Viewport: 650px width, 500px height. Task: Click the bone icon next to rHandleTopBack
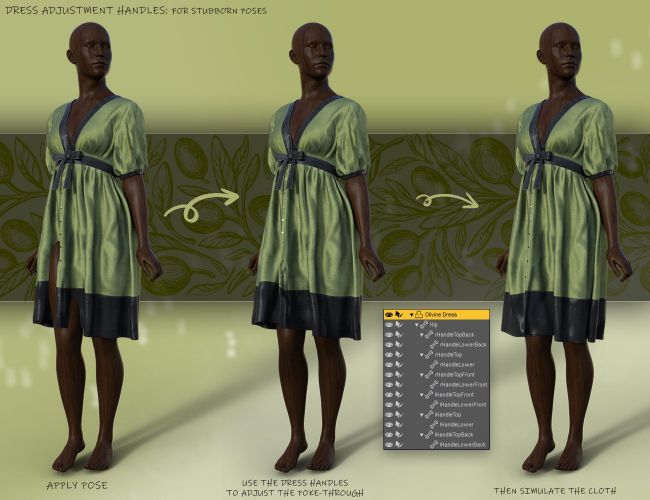click(x=429, y=335)
